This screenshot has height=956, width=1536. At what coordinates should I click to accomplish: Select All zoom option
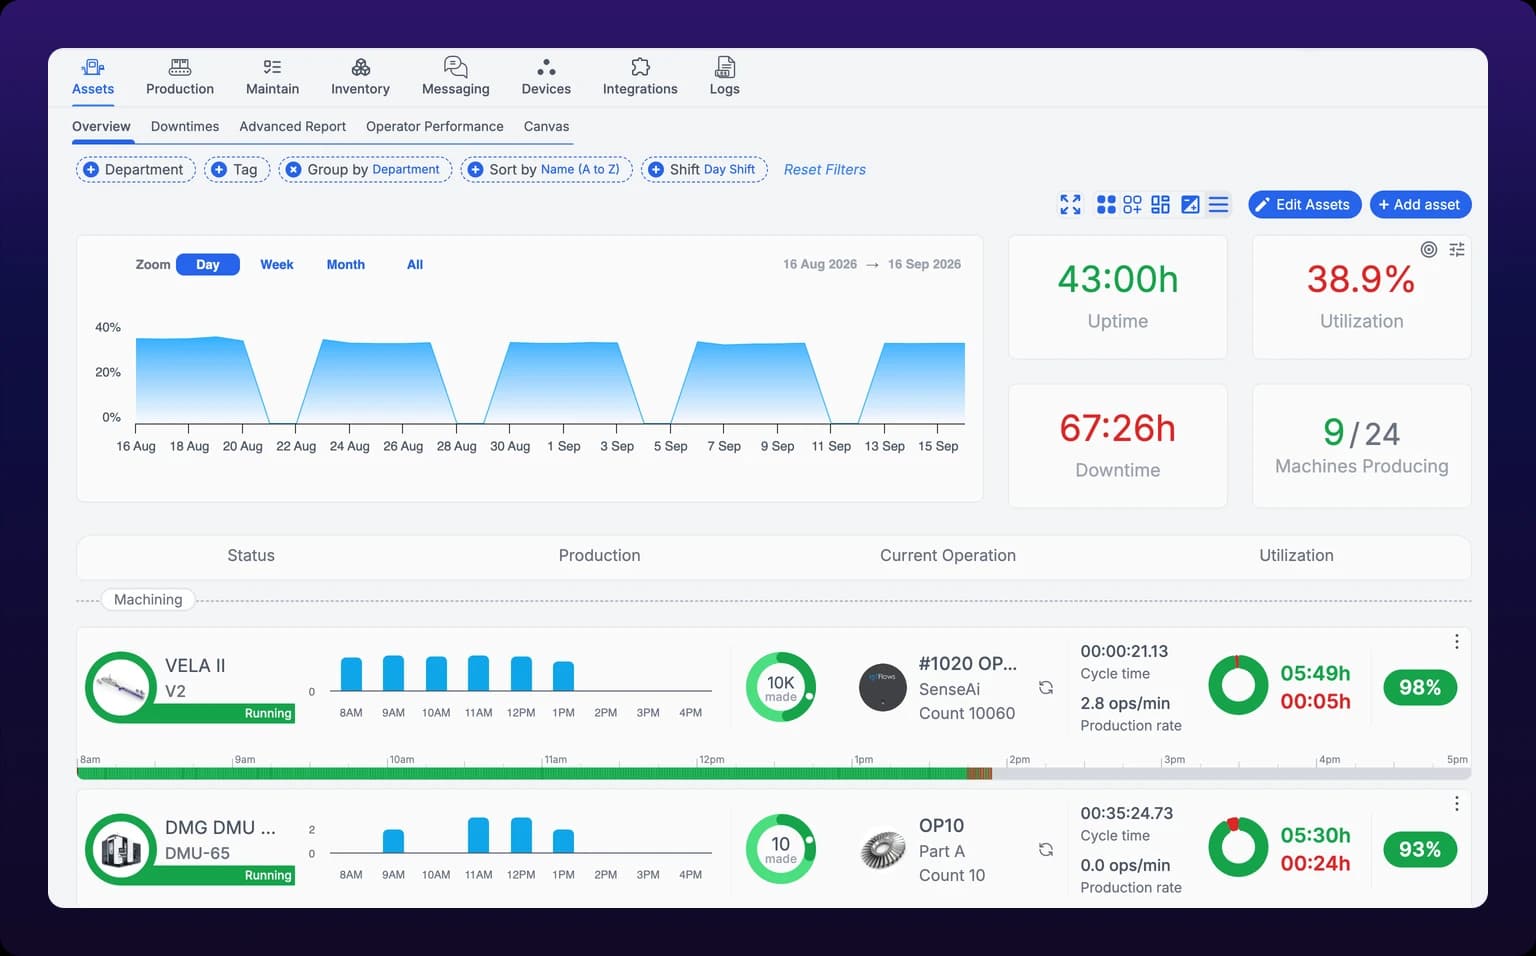click(415, 264)
